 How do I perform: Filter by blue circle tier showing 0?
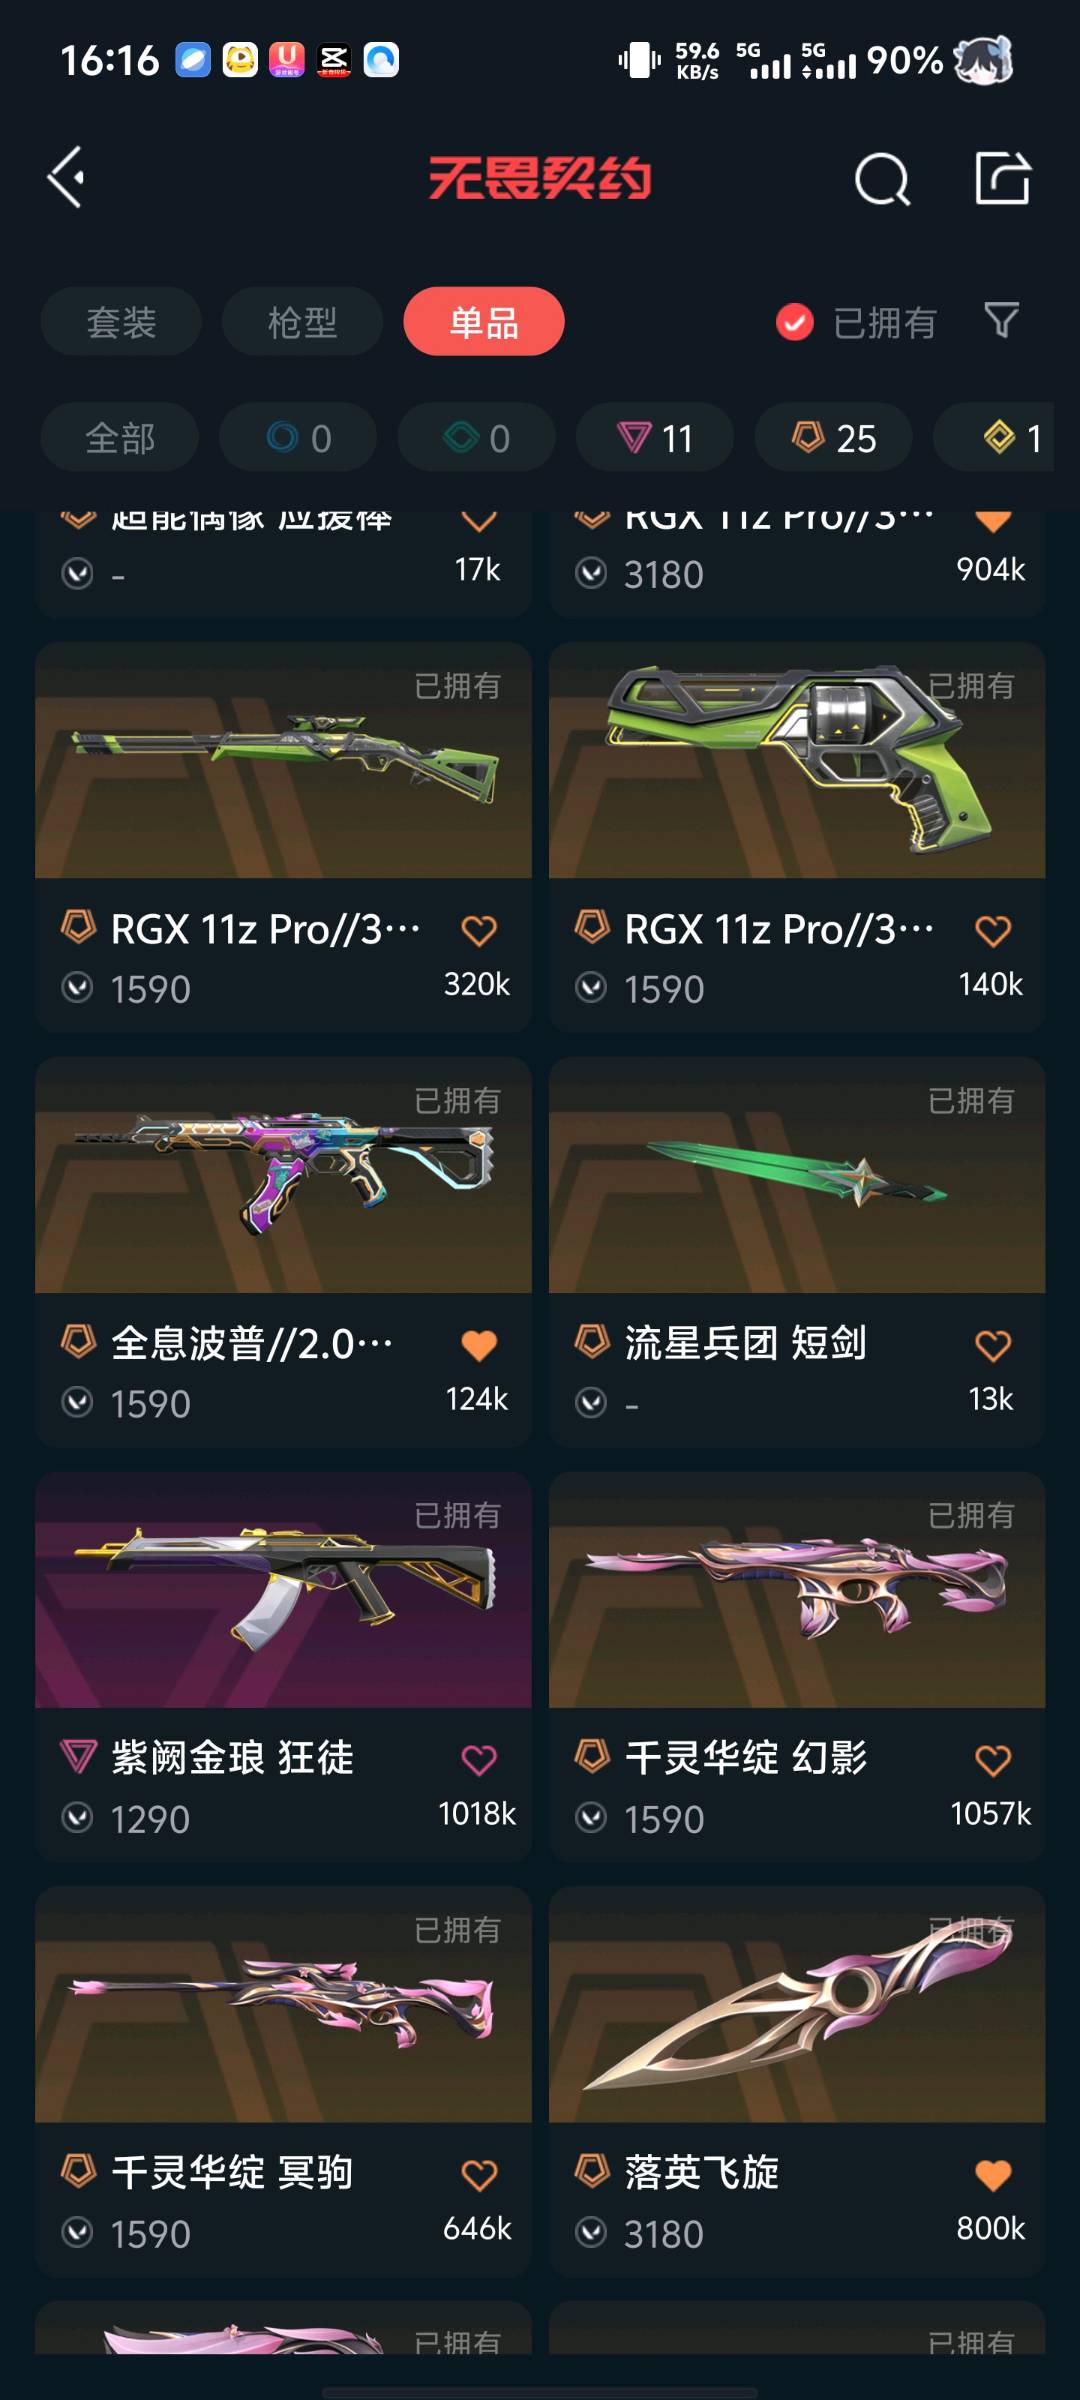(298, 437)
